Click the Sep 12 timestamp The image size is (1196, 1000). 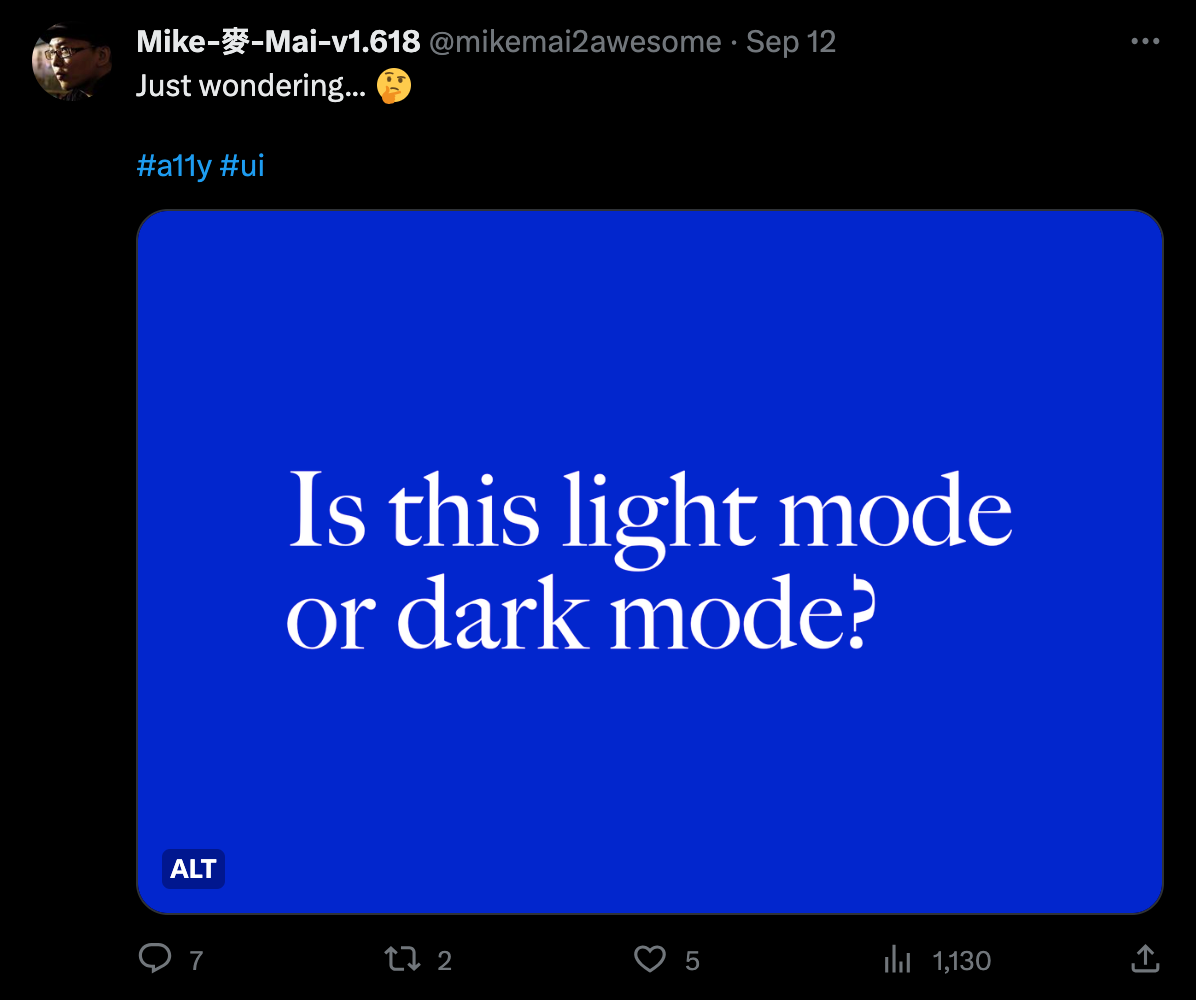pyautogui.click(x=791, y=42)
